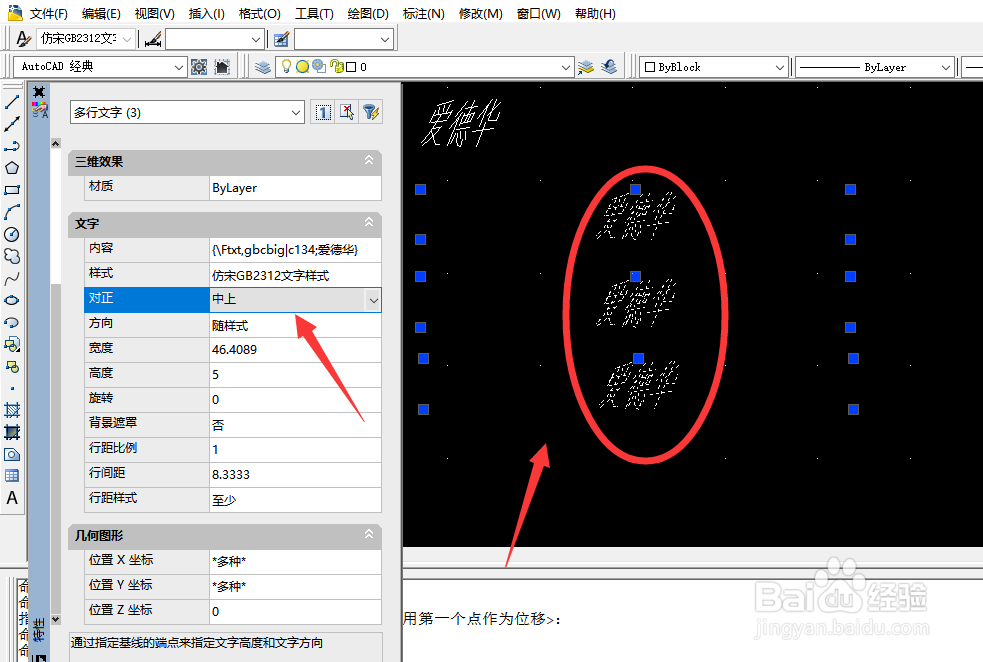Open the 文件(F) menu
983x662 pixels.
(48, 13)
